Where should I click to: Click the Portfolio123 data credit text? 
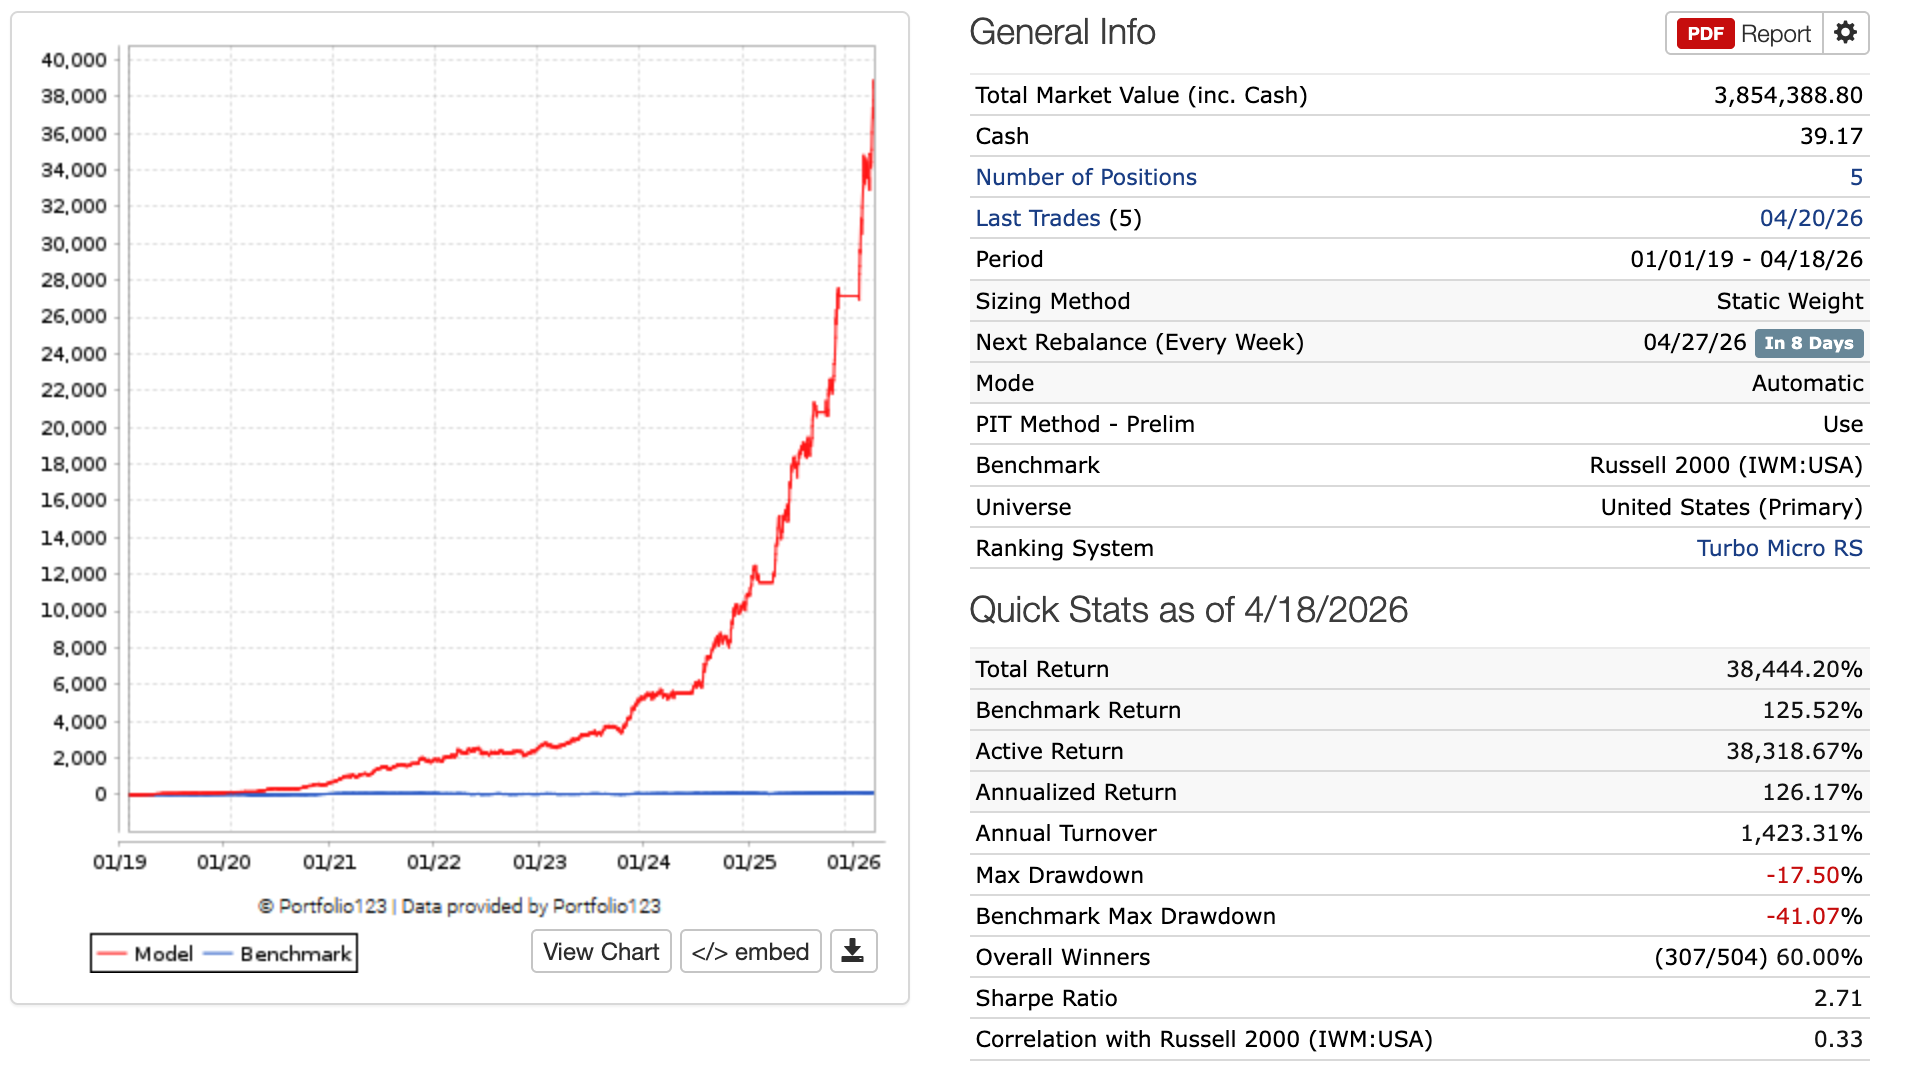pos(459,906)
